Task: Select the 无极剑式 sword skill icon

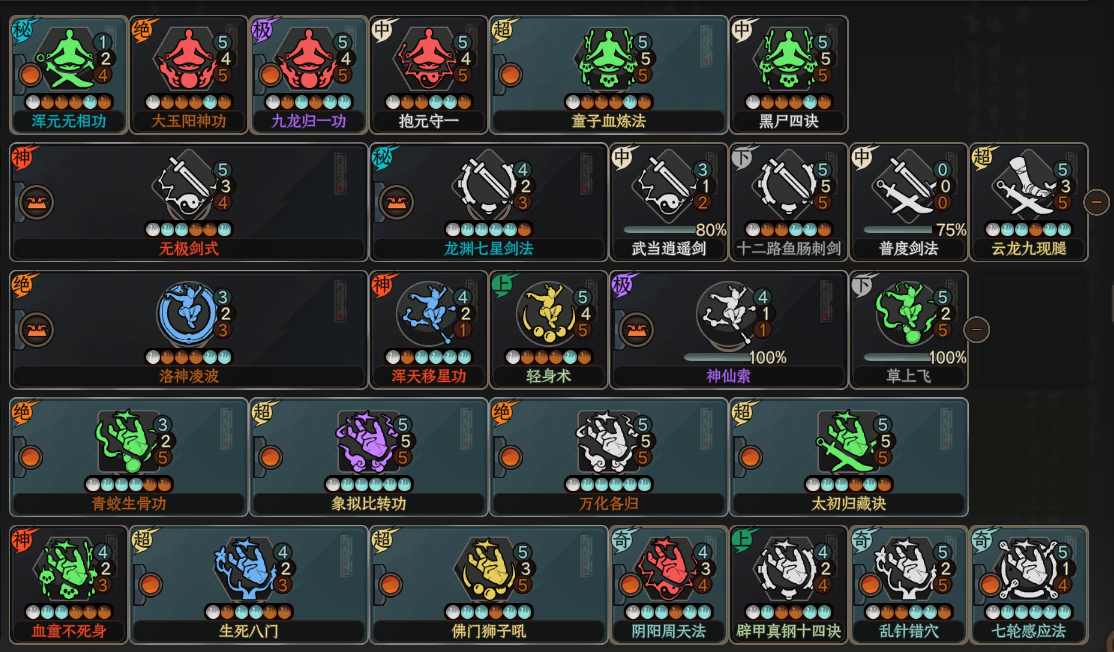Action: click(188, 187)
